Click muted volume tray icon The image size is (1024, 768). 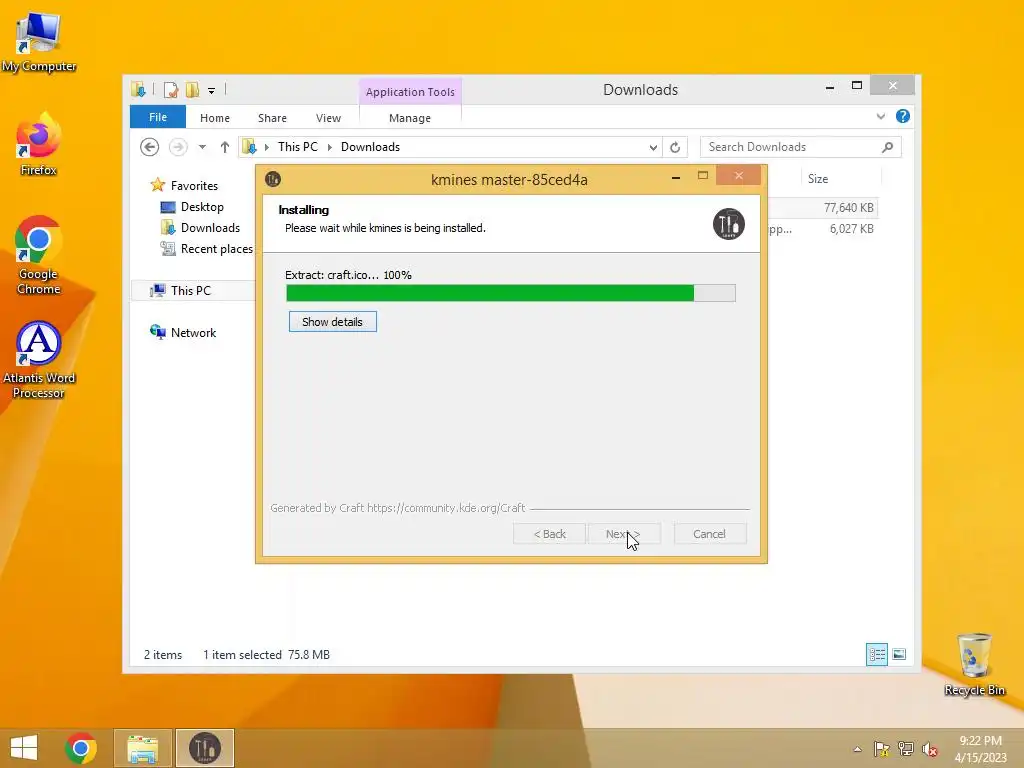(930, 749)
